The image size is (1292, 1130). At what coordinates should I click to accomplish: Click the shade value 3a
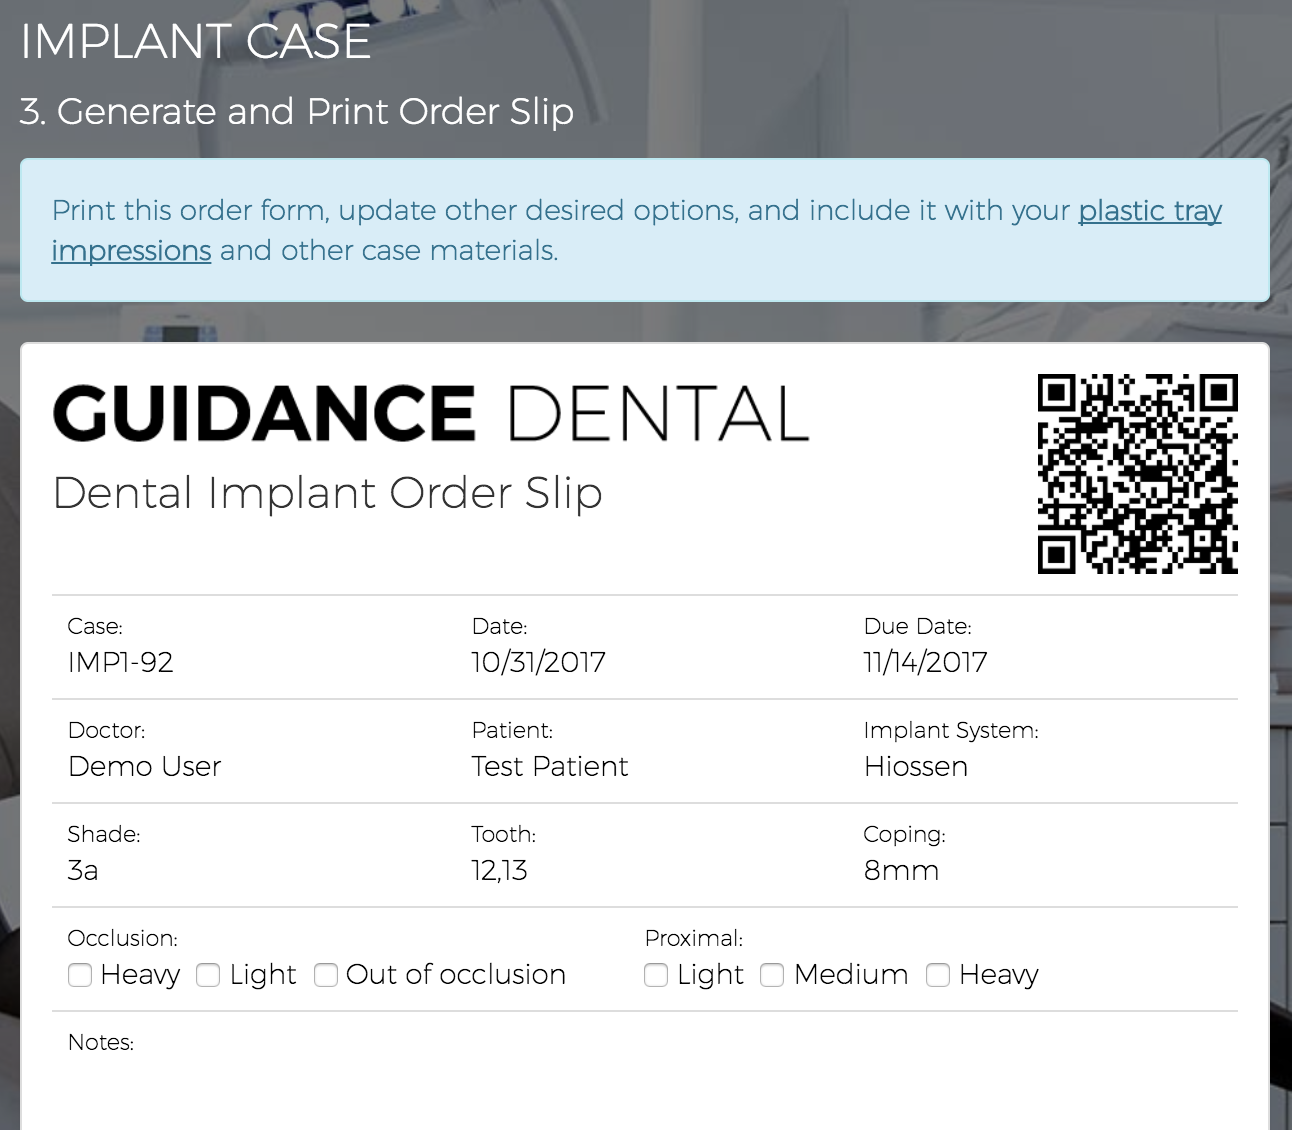pos(83,871)
